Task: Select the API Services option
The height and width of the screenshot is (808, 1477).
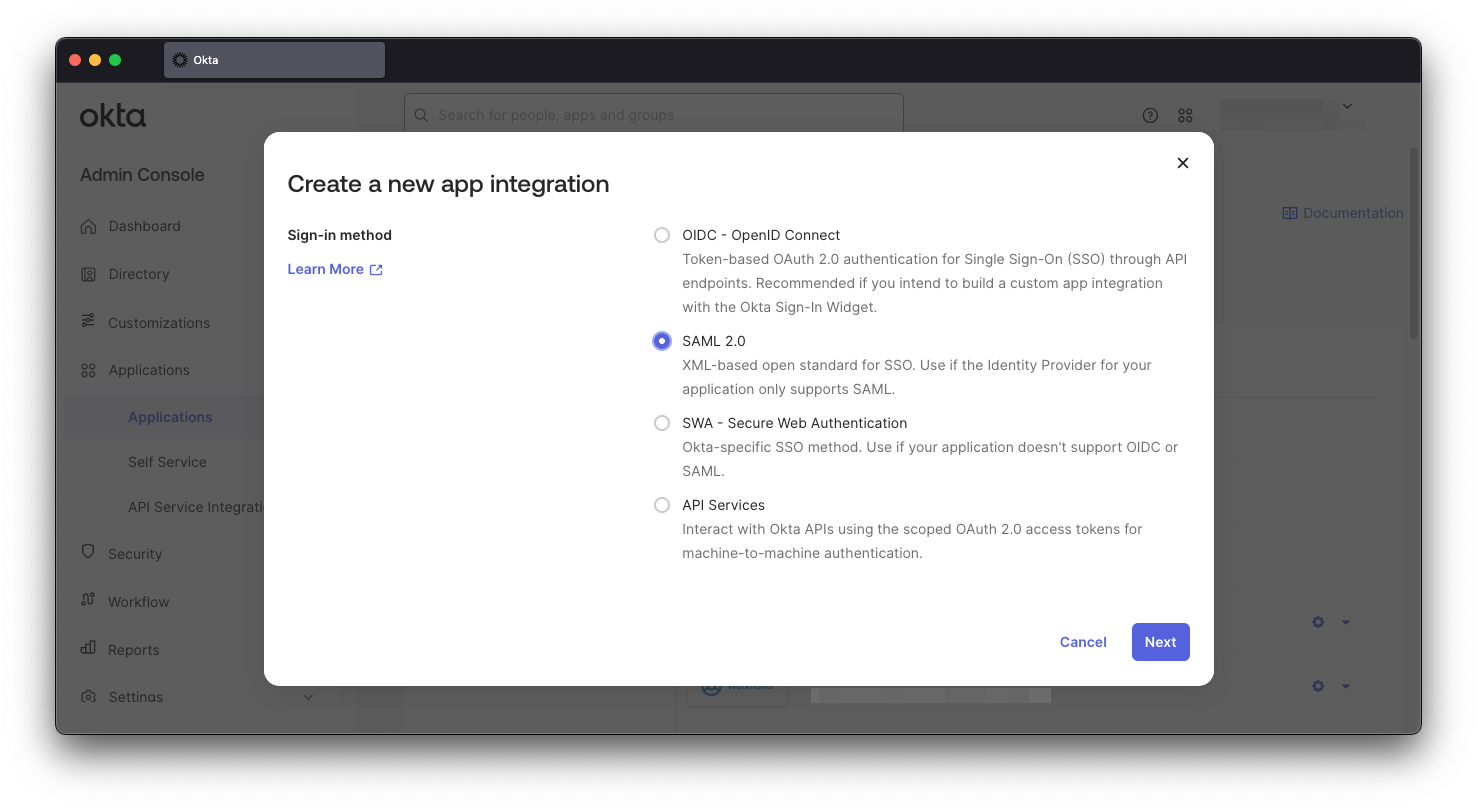Action: click(x=662, y=504)
